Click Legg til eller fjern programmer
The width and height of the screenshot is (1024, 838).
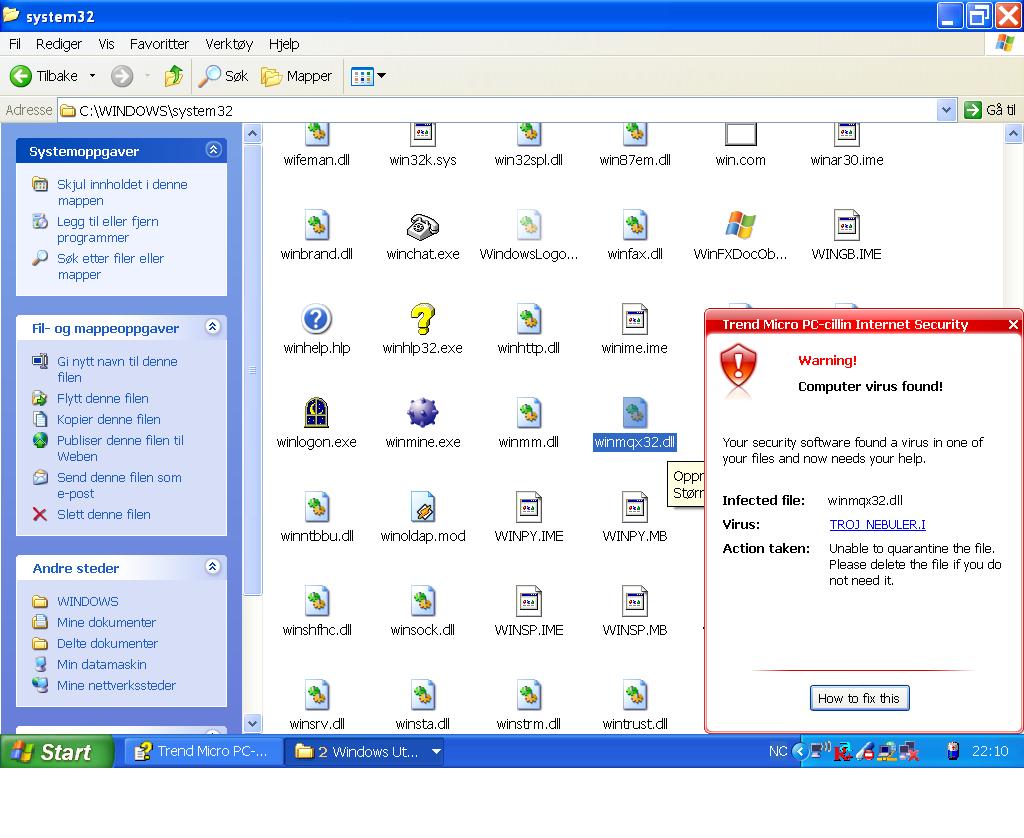pos(107,229)
